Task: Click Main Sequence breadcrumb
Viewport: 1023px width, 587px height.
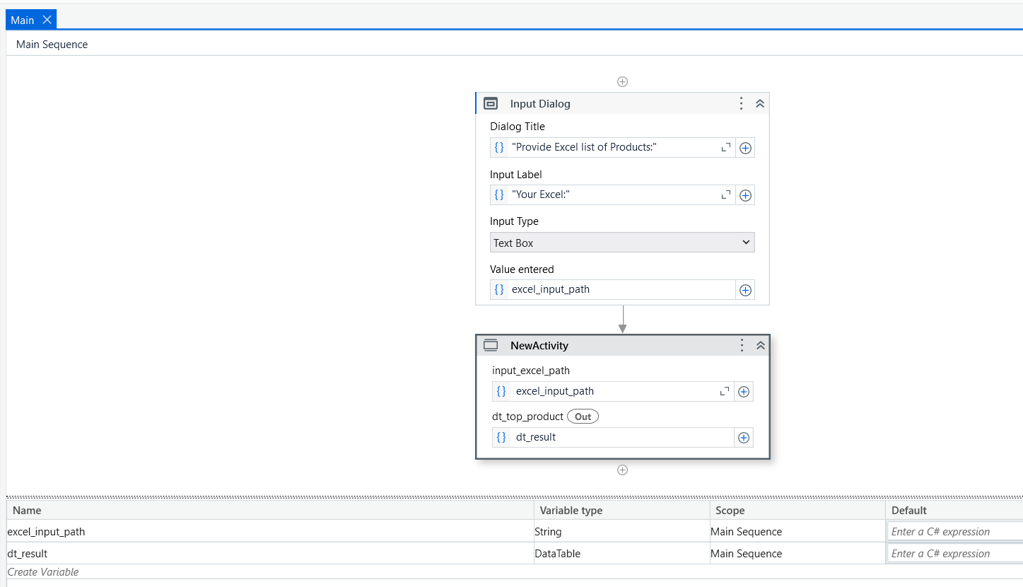Action: pos(52,44)
